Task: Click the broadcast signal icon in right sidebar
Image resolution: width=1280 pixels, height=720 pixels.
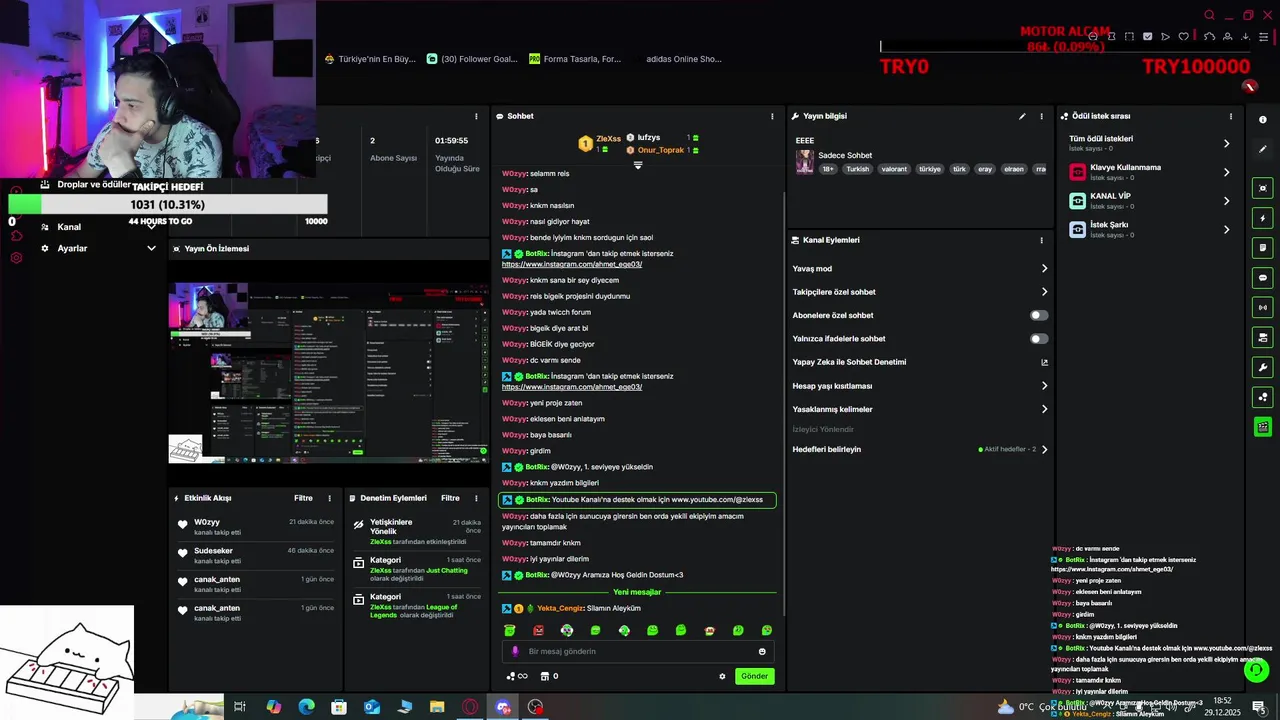Action: 1263,307
